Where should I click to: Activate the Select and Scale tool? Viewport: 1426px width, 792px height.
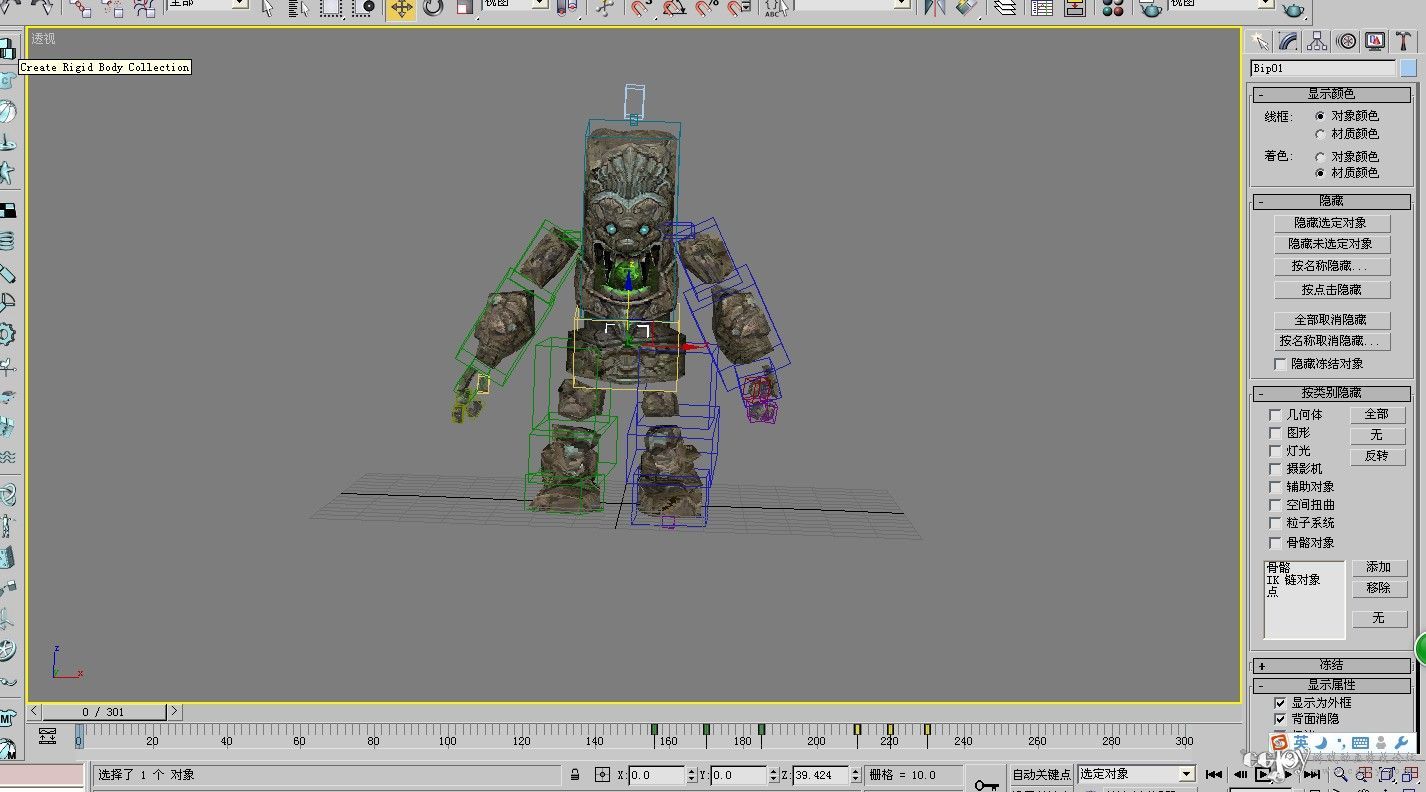click(x=465, y=8)
